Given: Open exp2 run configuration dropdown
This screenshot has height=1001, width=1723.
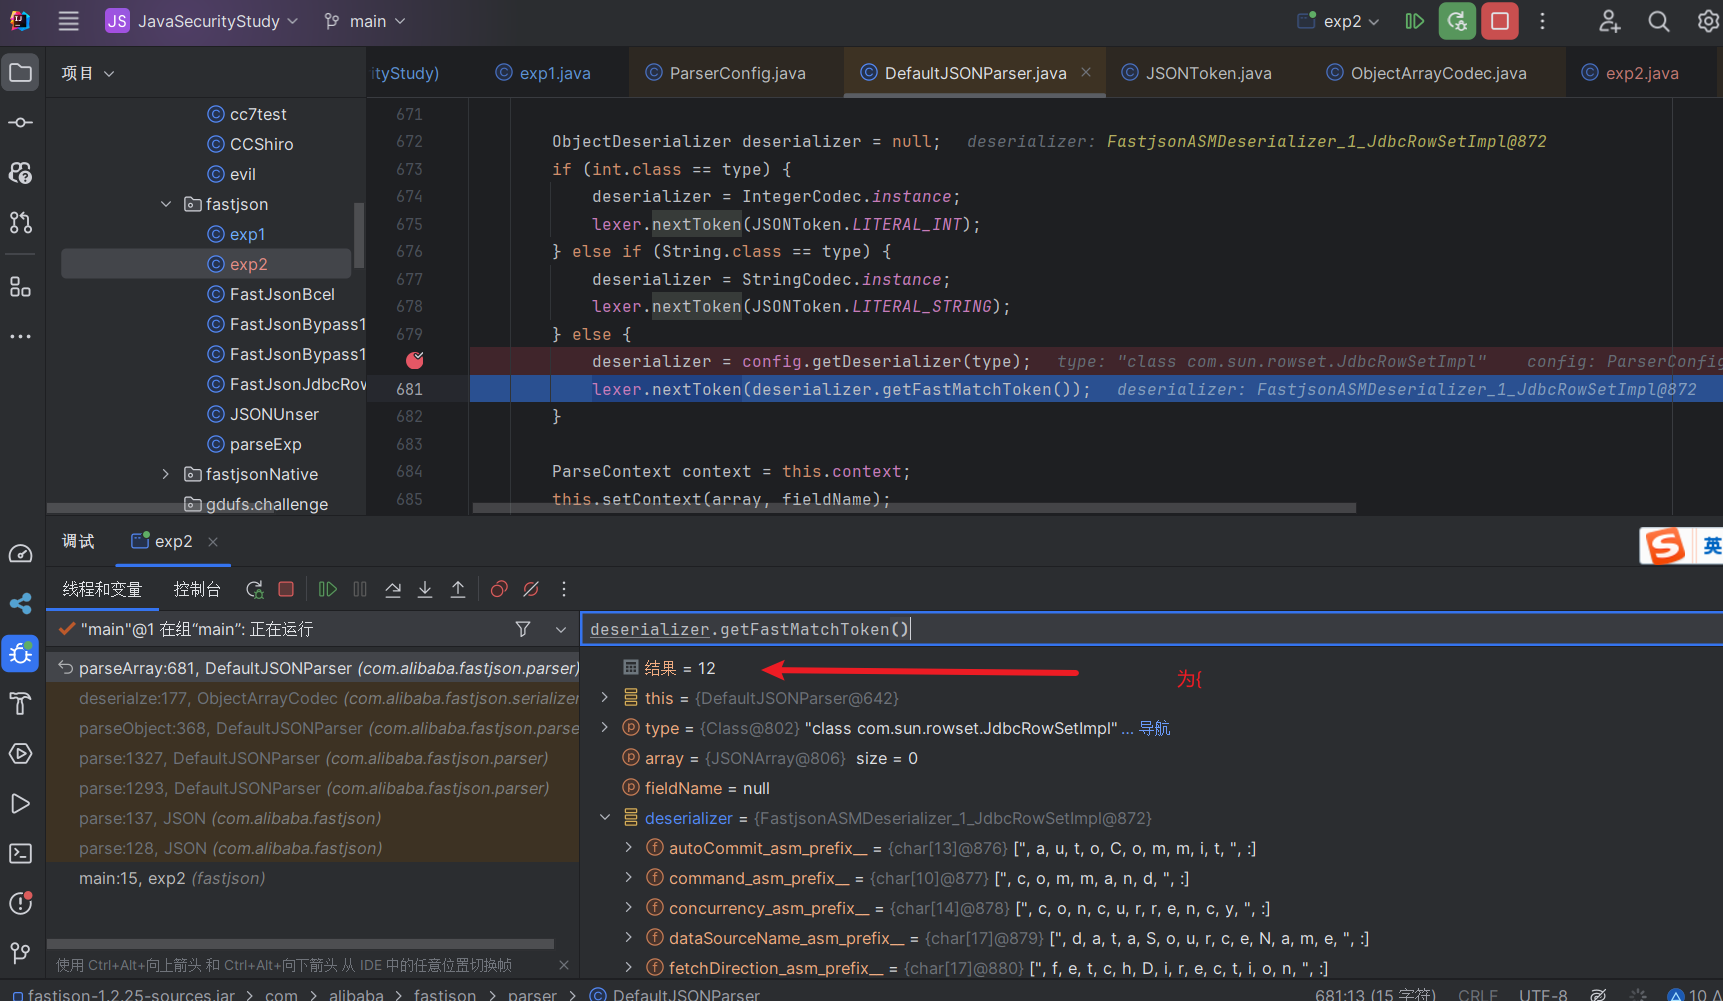Looking at the screenshot, I should tap(1338, 21).
